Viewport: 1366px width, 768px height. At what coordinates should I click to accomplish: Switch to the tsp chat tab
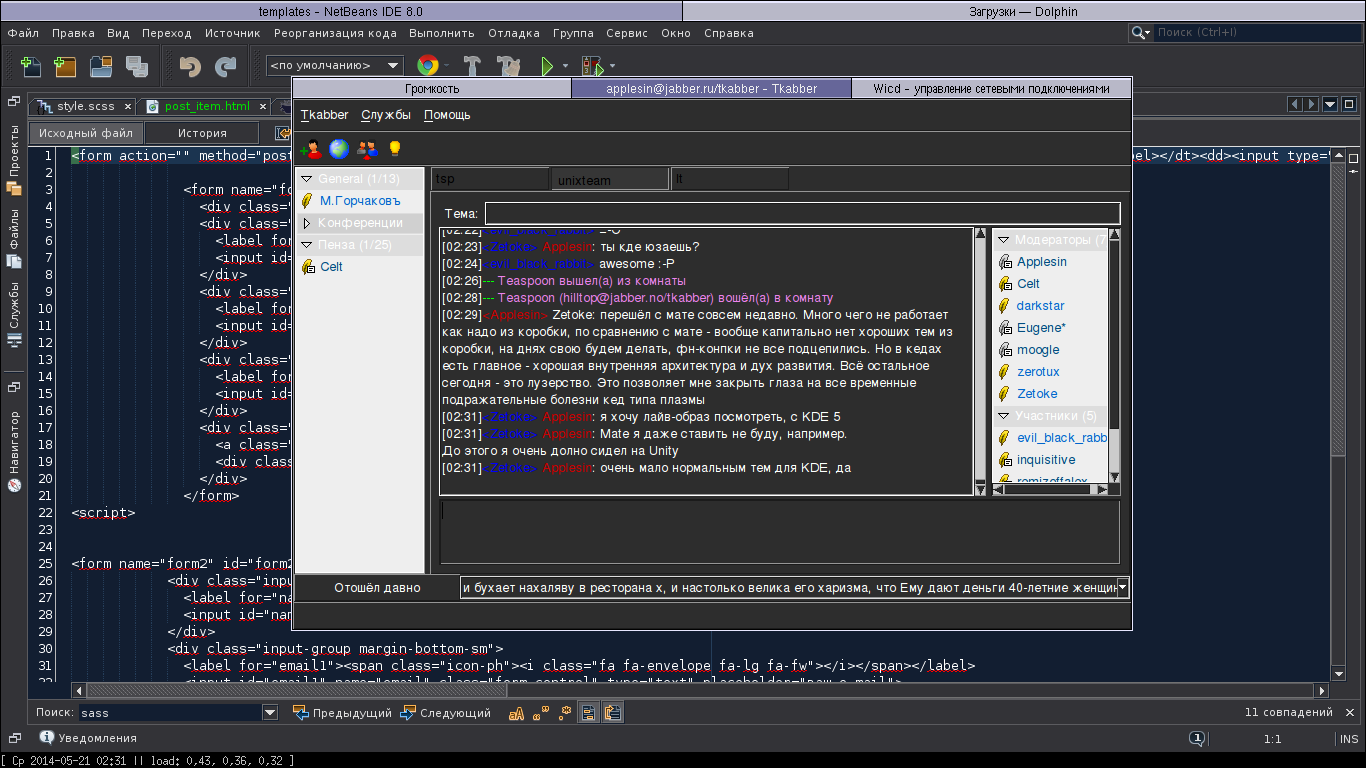tap(490, 178)
